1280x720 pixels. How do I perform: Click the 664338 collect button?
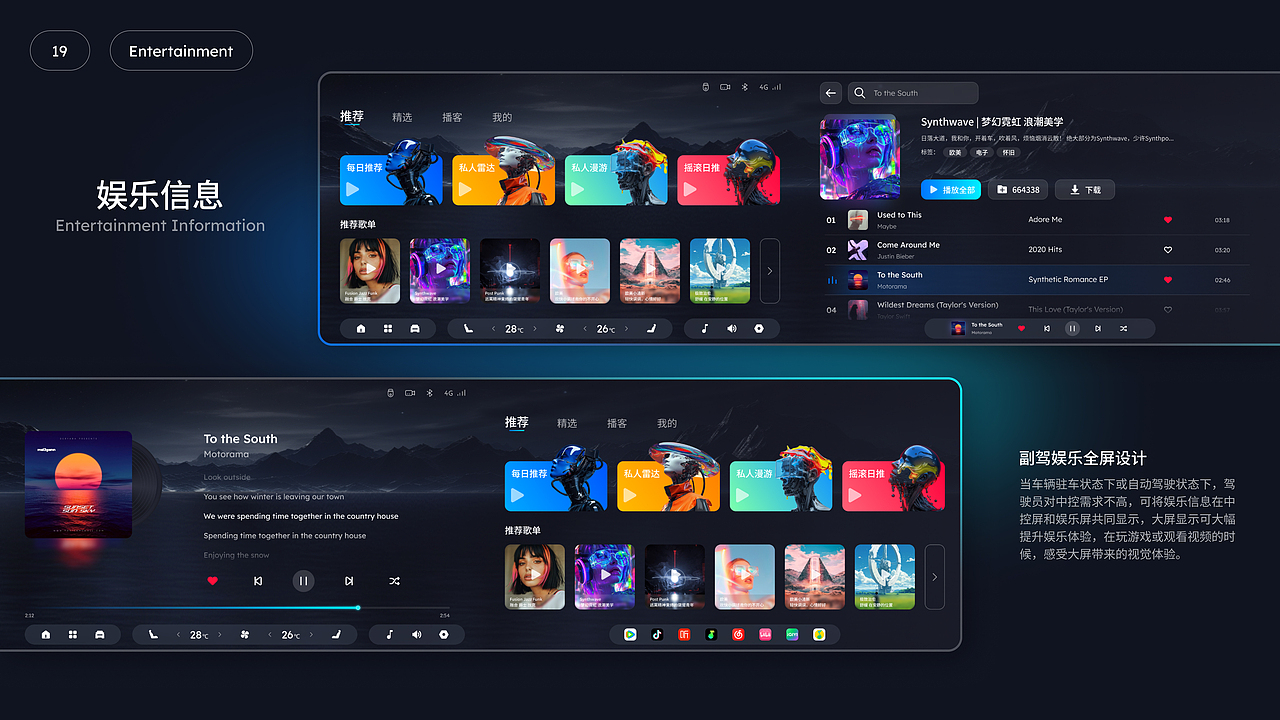[x=1018, y=189]
